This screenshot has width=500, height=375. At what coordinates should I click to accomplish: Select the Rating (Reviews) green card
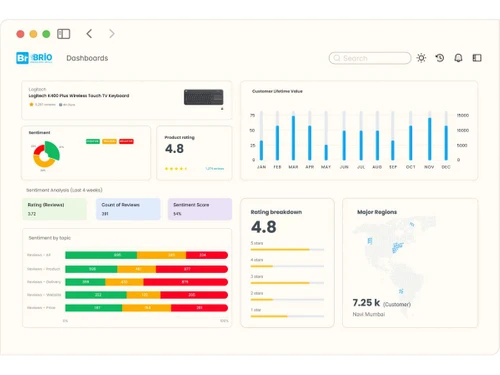[54, 209]
